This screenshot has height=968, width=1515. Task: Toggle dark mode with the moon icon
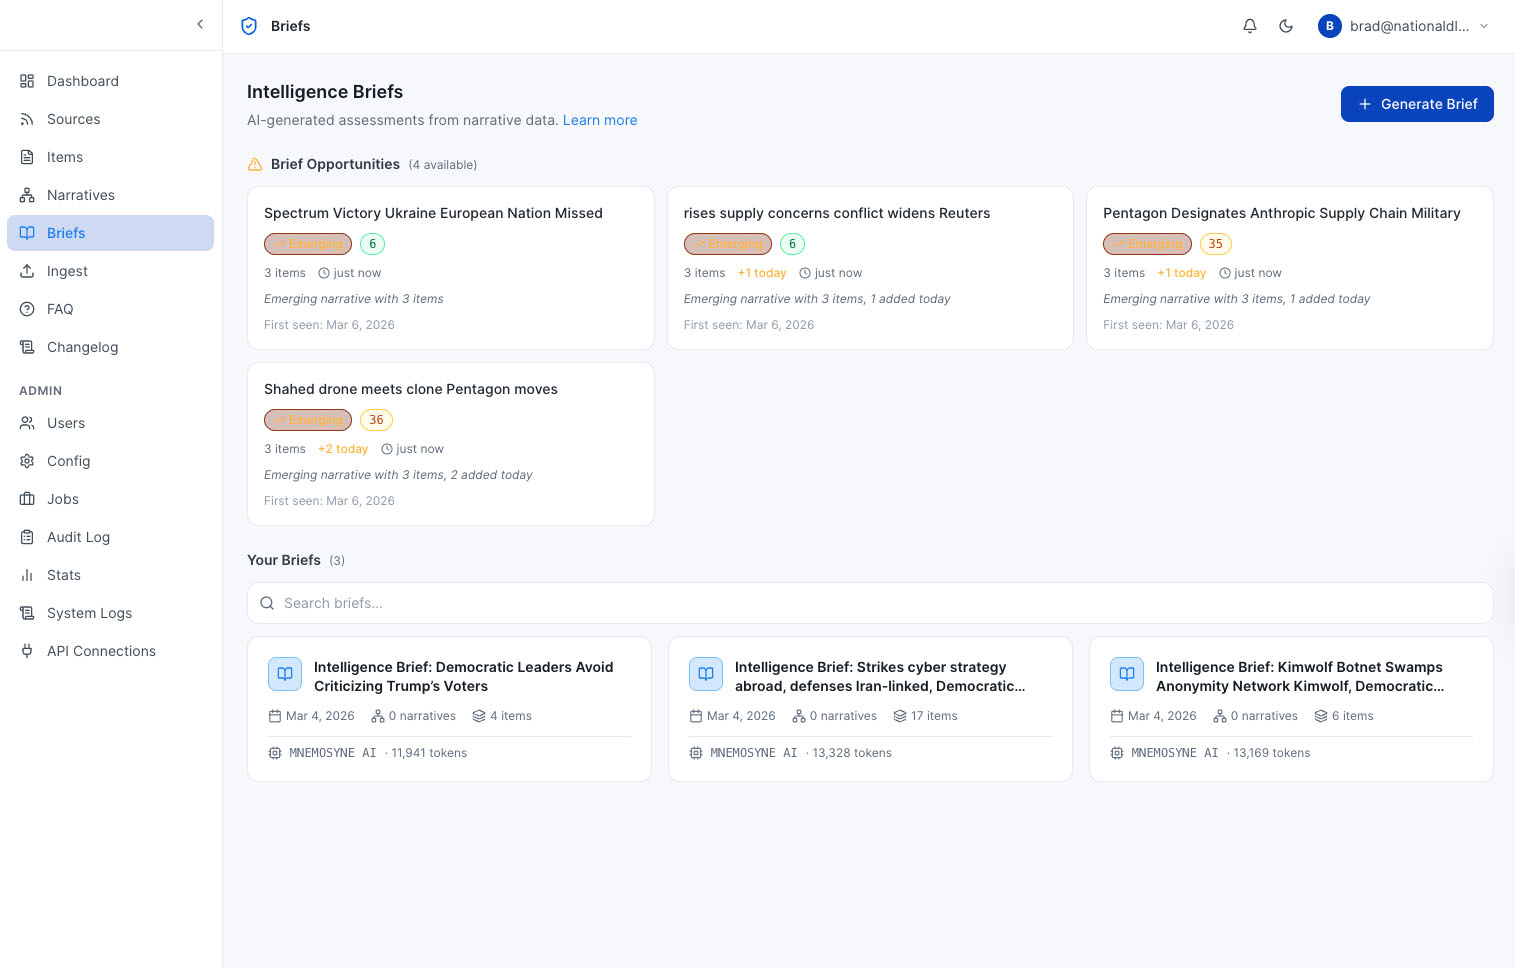pyautogui.click(x=1286, y=26)
